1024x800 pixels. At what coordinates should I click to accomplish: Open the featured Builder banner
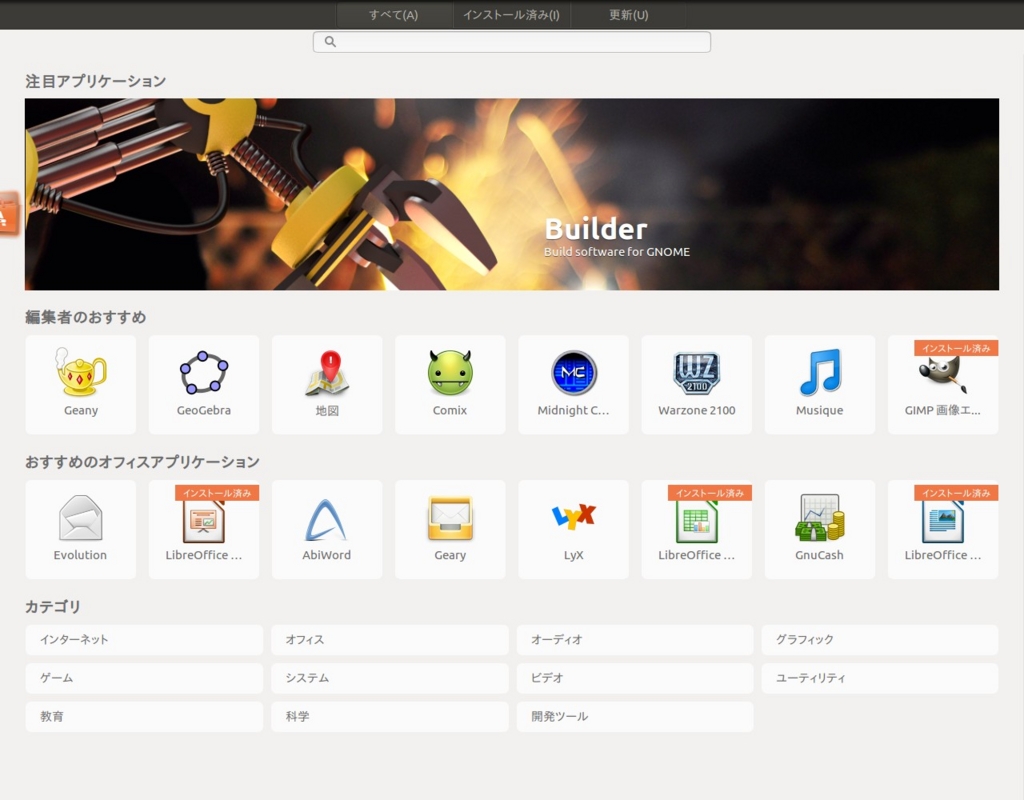(512, 194)
